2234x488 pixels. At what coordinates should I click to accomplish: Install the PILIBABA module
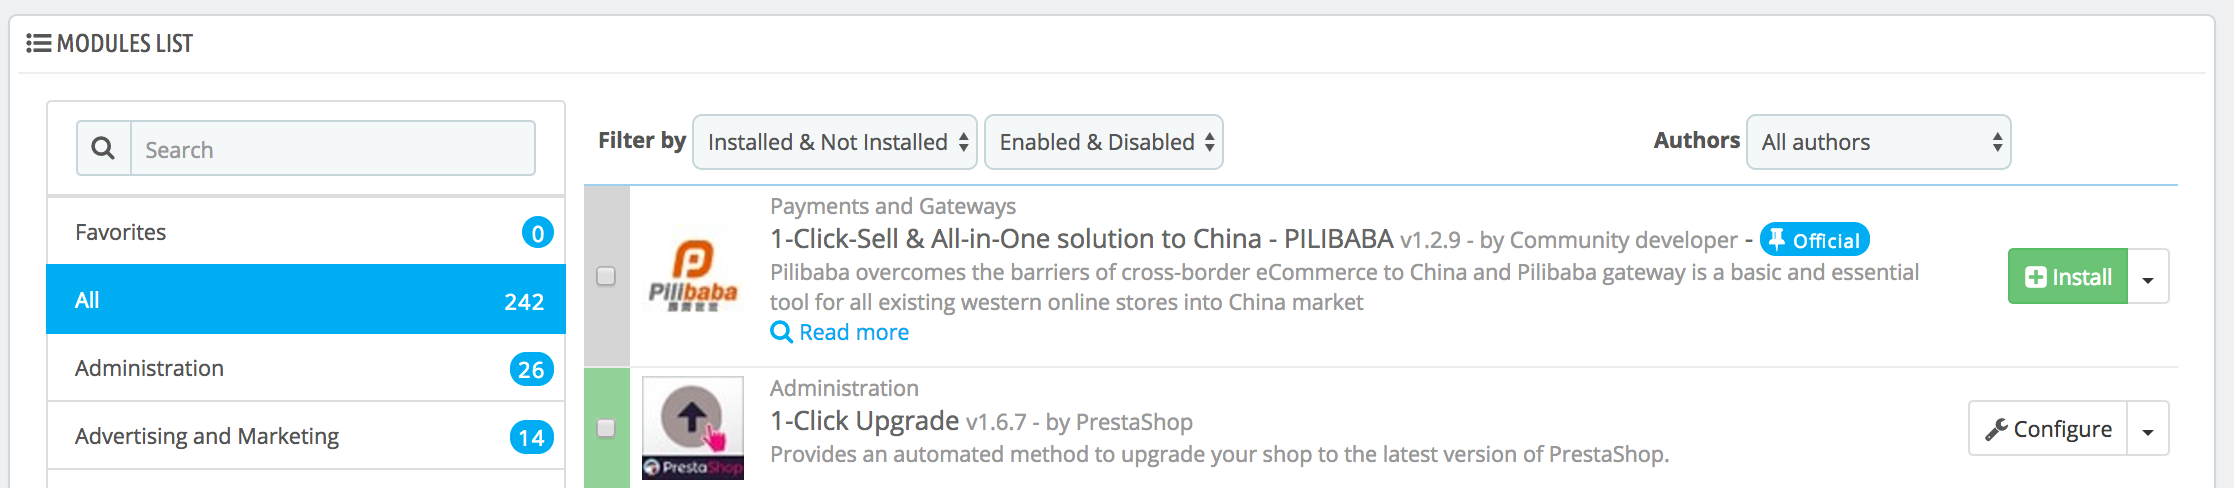pos(2068,277)
